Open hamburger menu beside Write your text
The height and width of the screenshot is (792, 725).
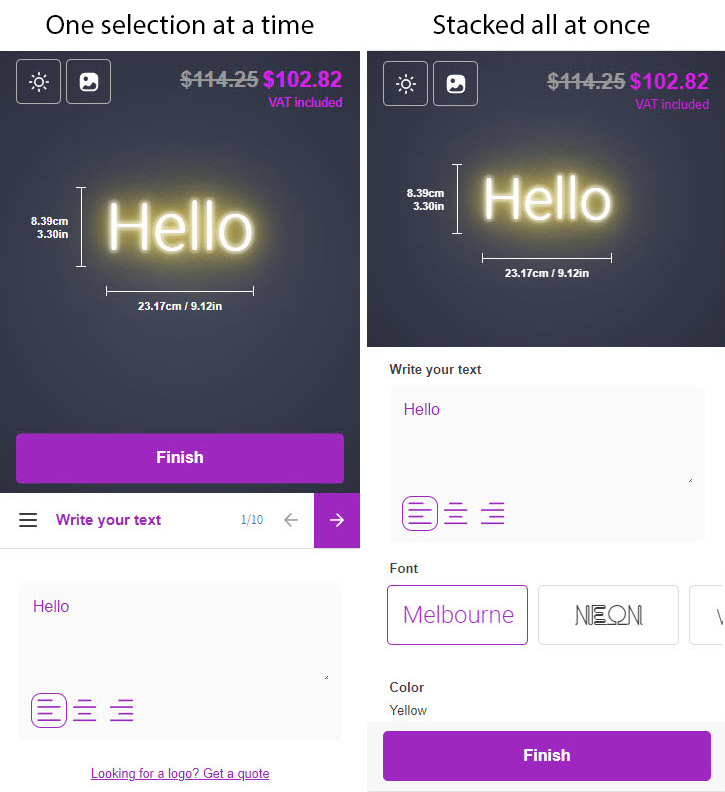pos(28,520)
